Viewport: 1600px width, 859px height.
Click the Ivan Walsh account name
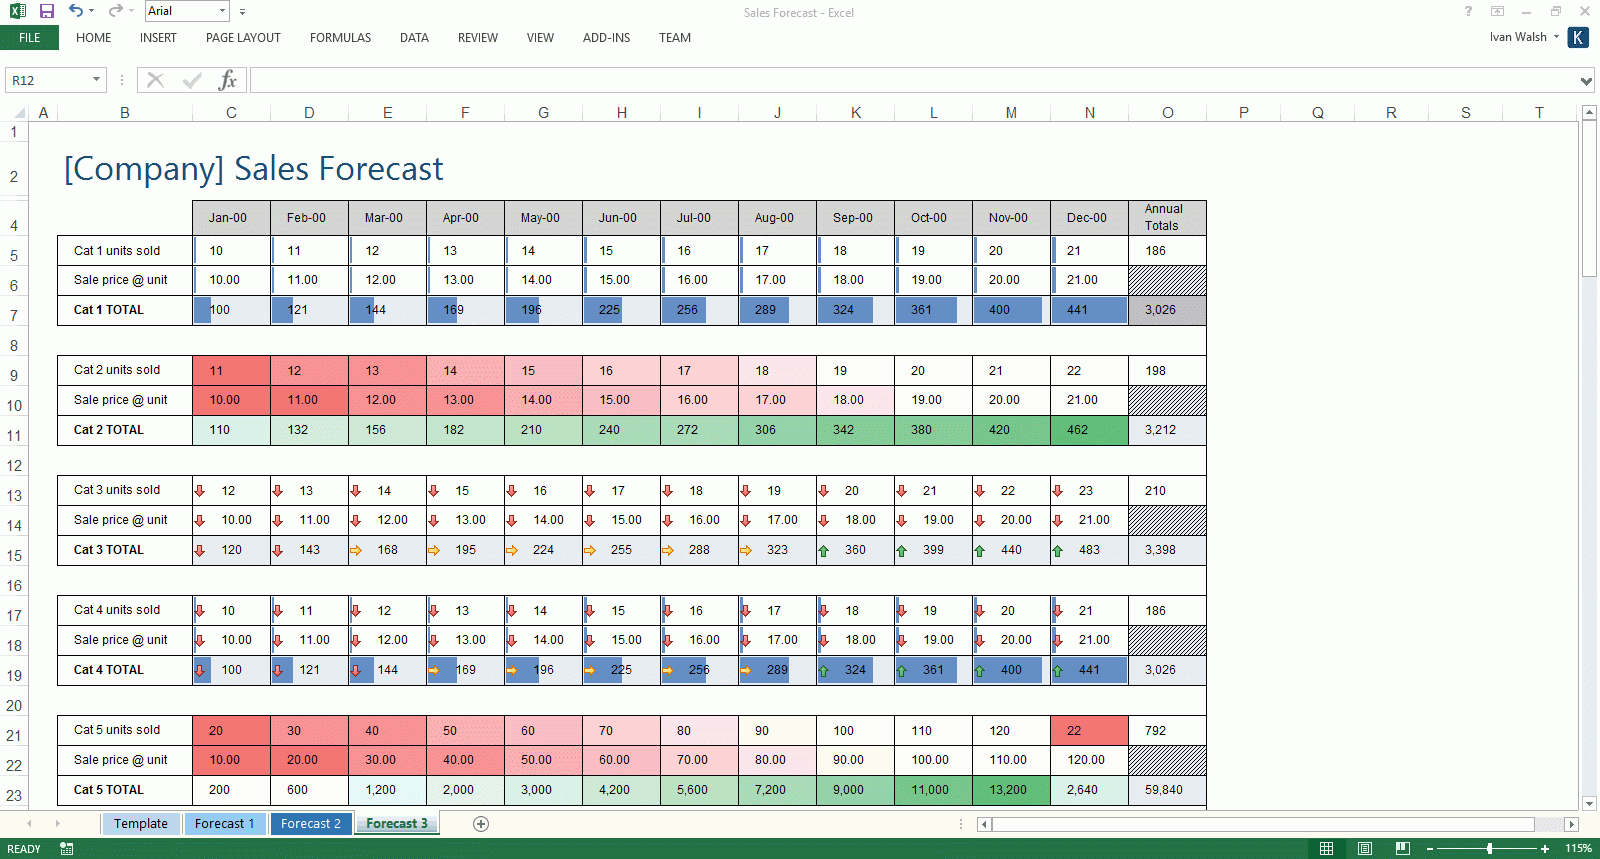(x=1518, y=37)
